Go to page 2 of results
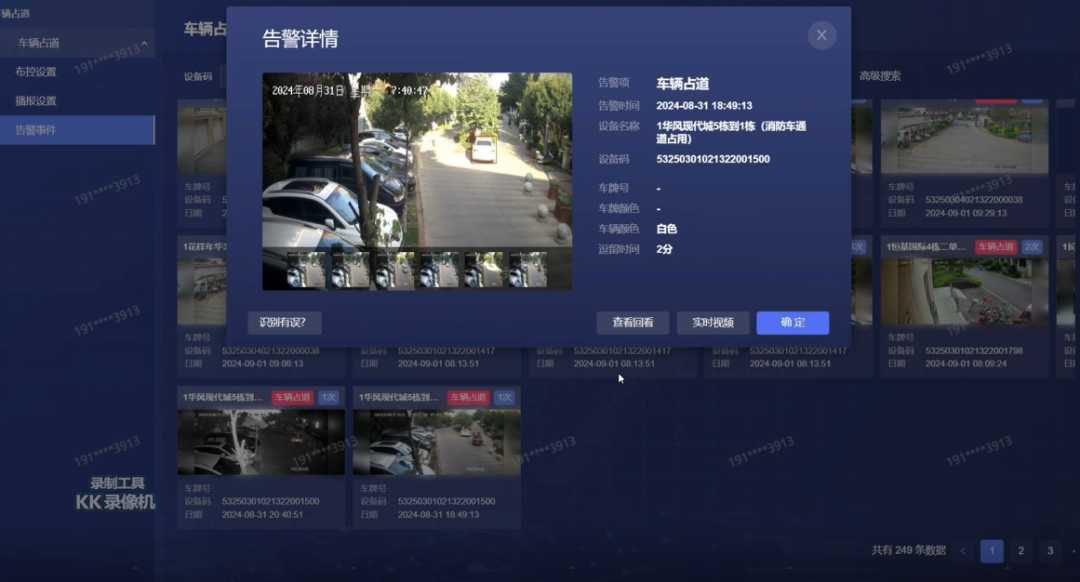The width and height of the screenshot is (1080, 582). (1020, 550)
